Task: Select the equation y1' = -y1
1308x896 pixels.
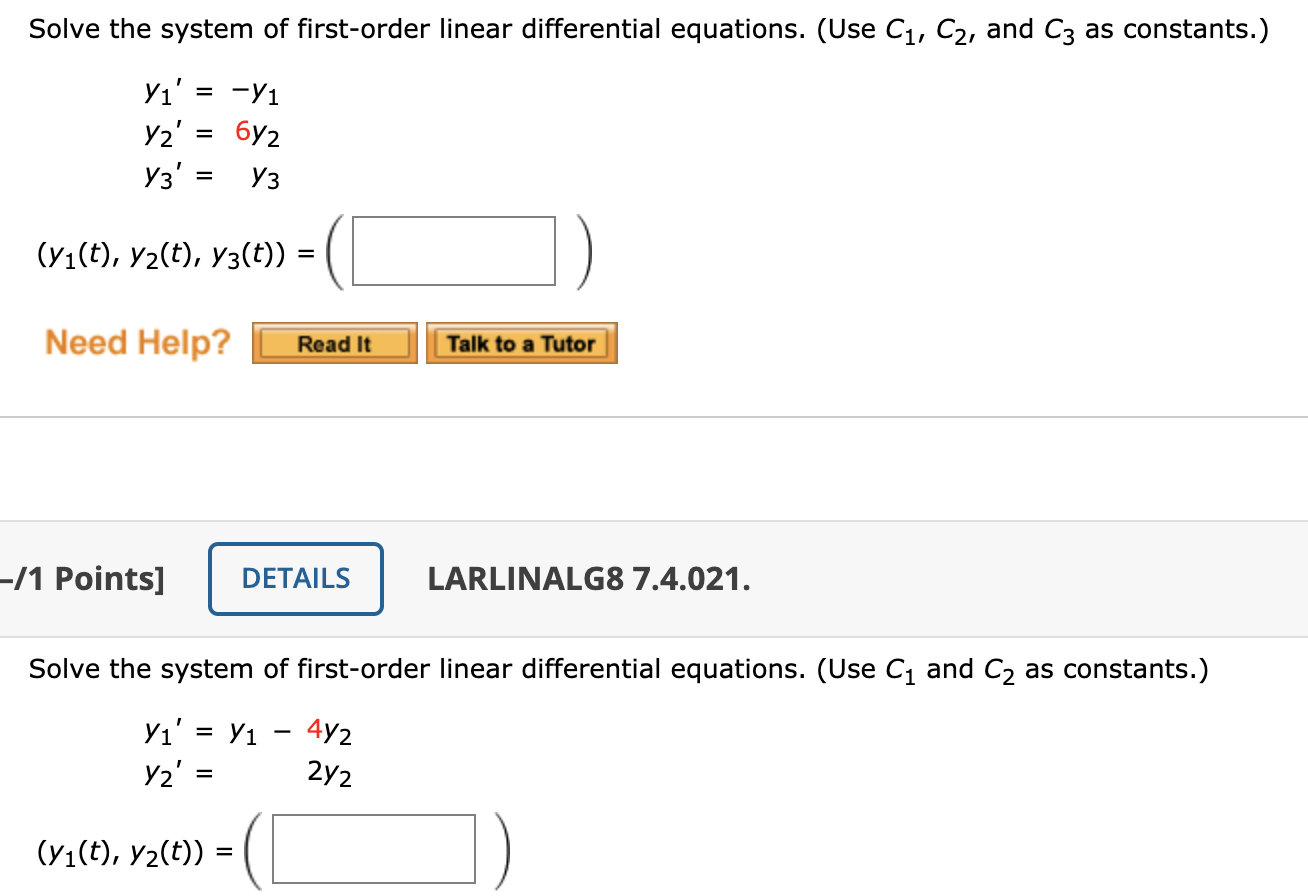Action: tap(212, 93)
